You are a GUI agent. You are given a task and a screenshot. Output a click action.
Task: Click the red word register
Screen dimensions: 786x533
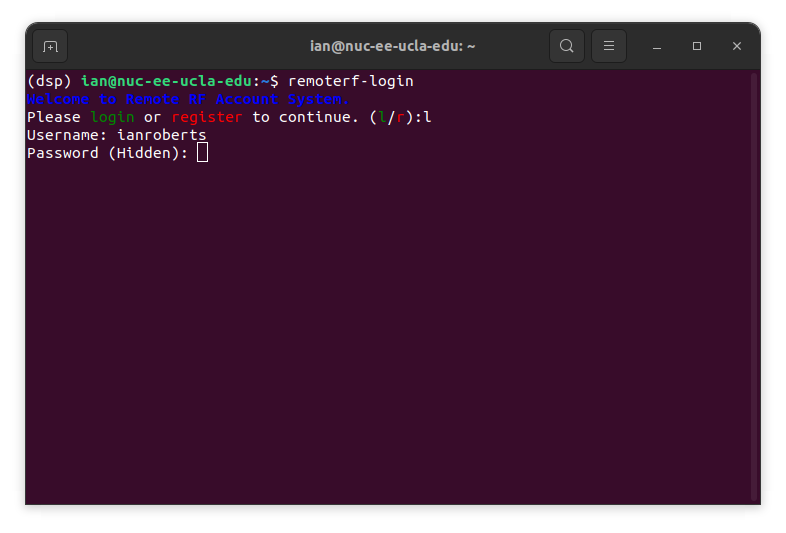click(206, 116)
